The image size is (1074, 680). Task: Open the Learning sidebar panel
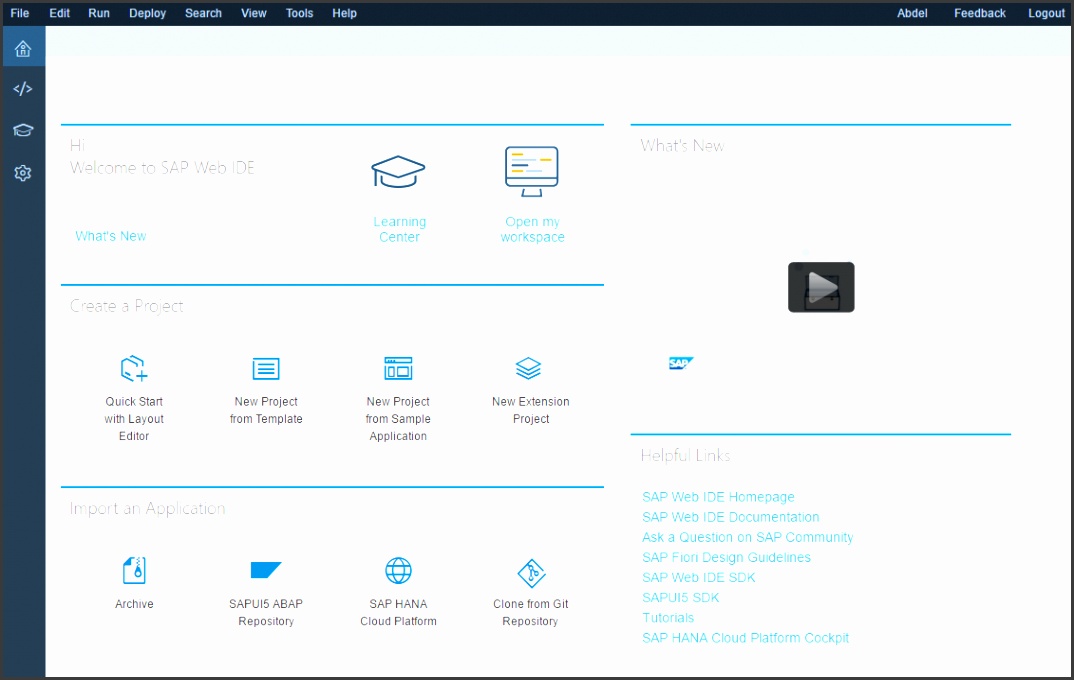click(x=22, y=130)
